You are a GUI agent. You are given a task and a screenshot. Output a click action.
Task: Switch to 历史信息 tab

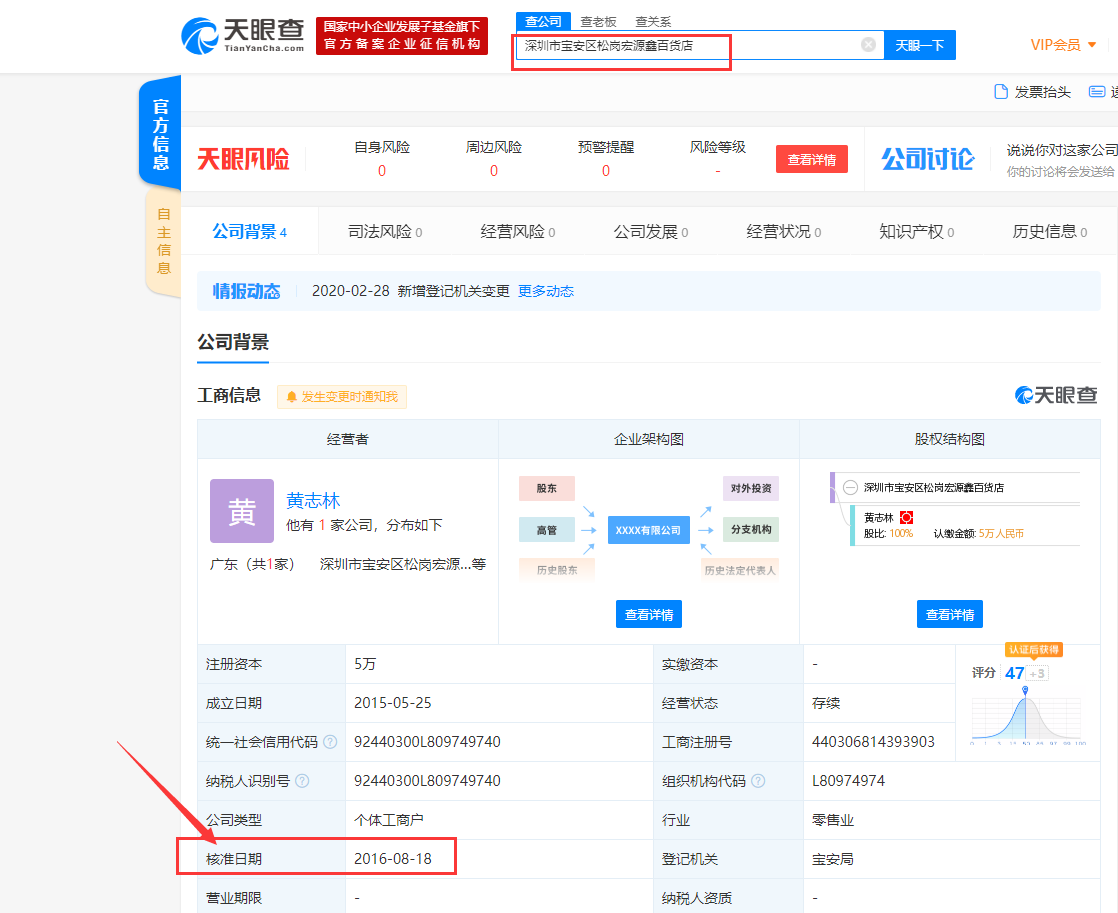click(1050, 232)
